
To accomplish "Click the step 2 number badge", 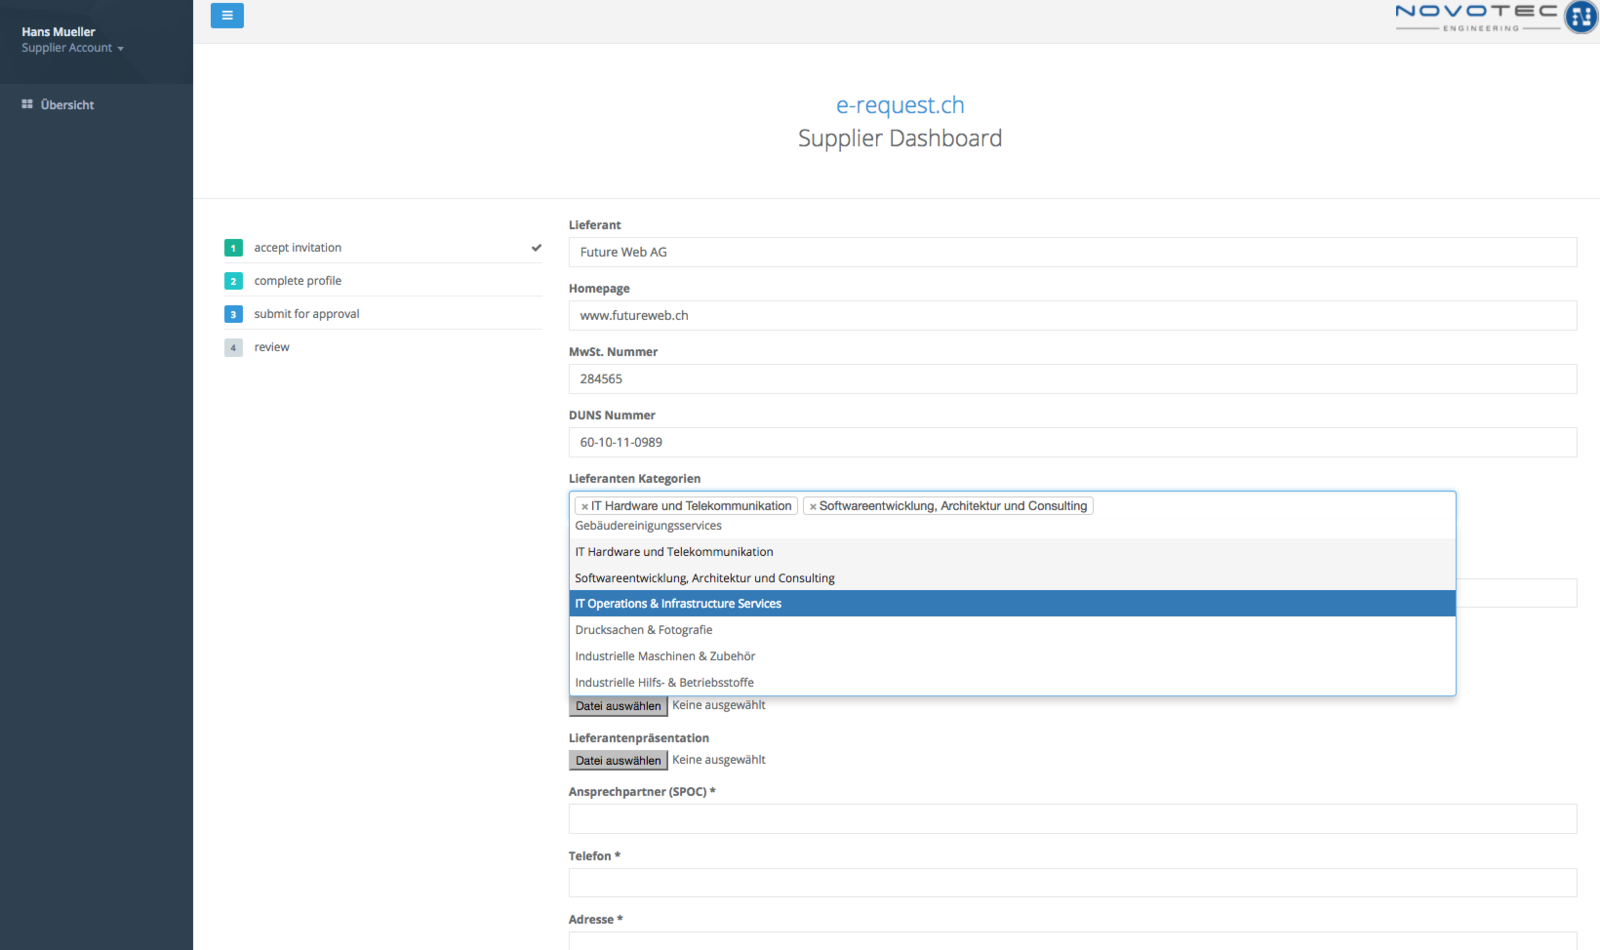I will pyautogui.click(x=233, y=281).
